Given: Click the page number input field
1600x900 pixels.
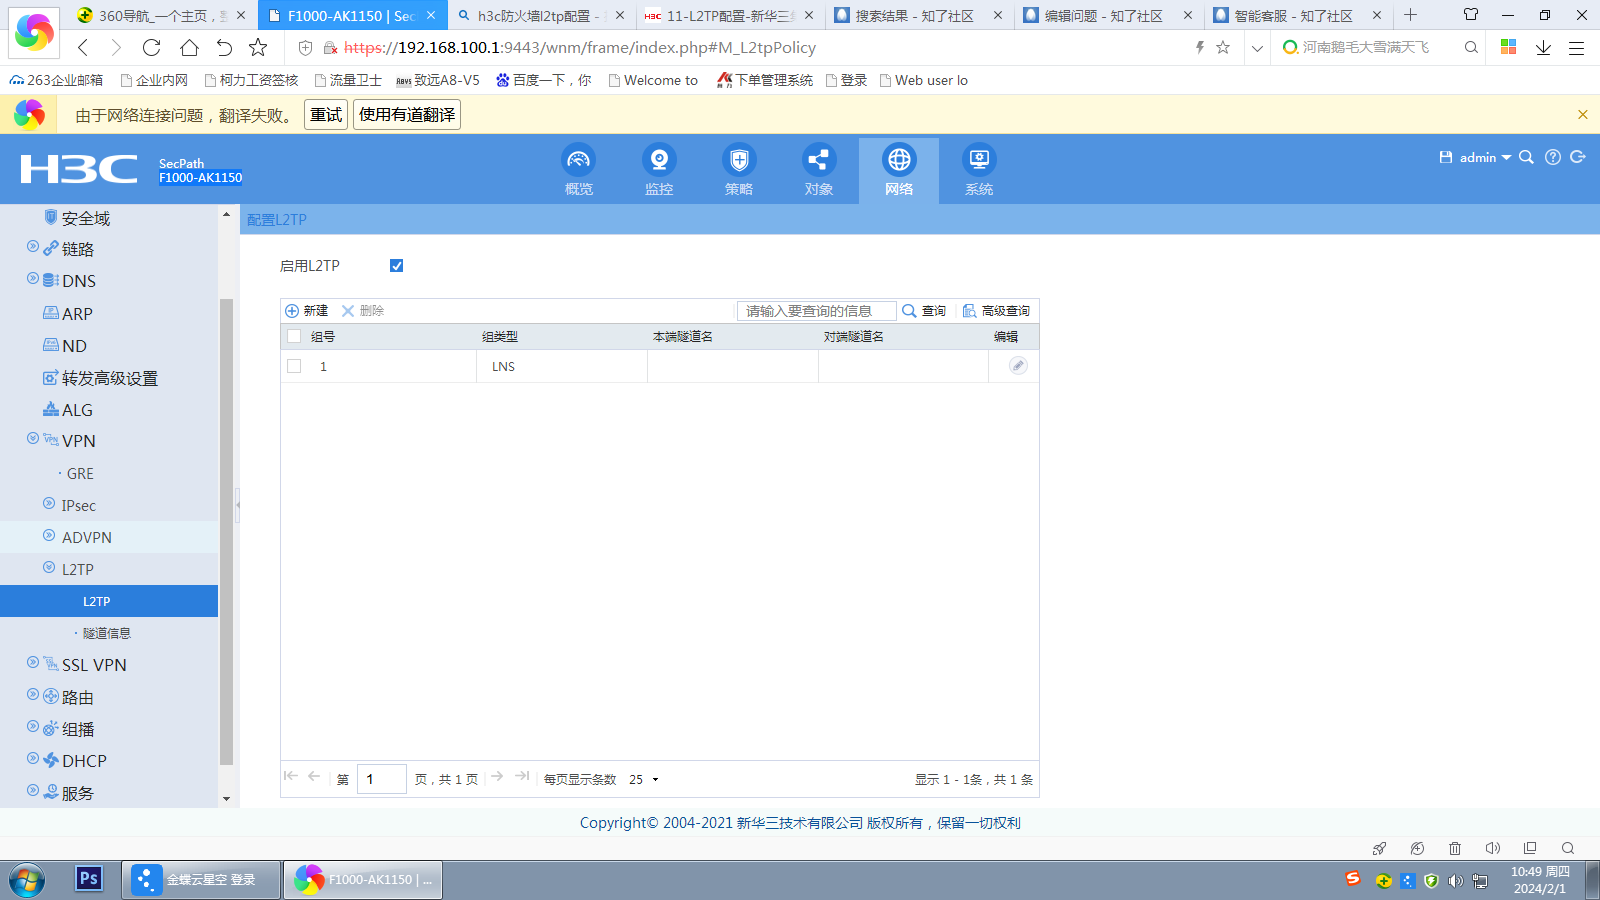Looking at the screenshot, I should point(382,779).
